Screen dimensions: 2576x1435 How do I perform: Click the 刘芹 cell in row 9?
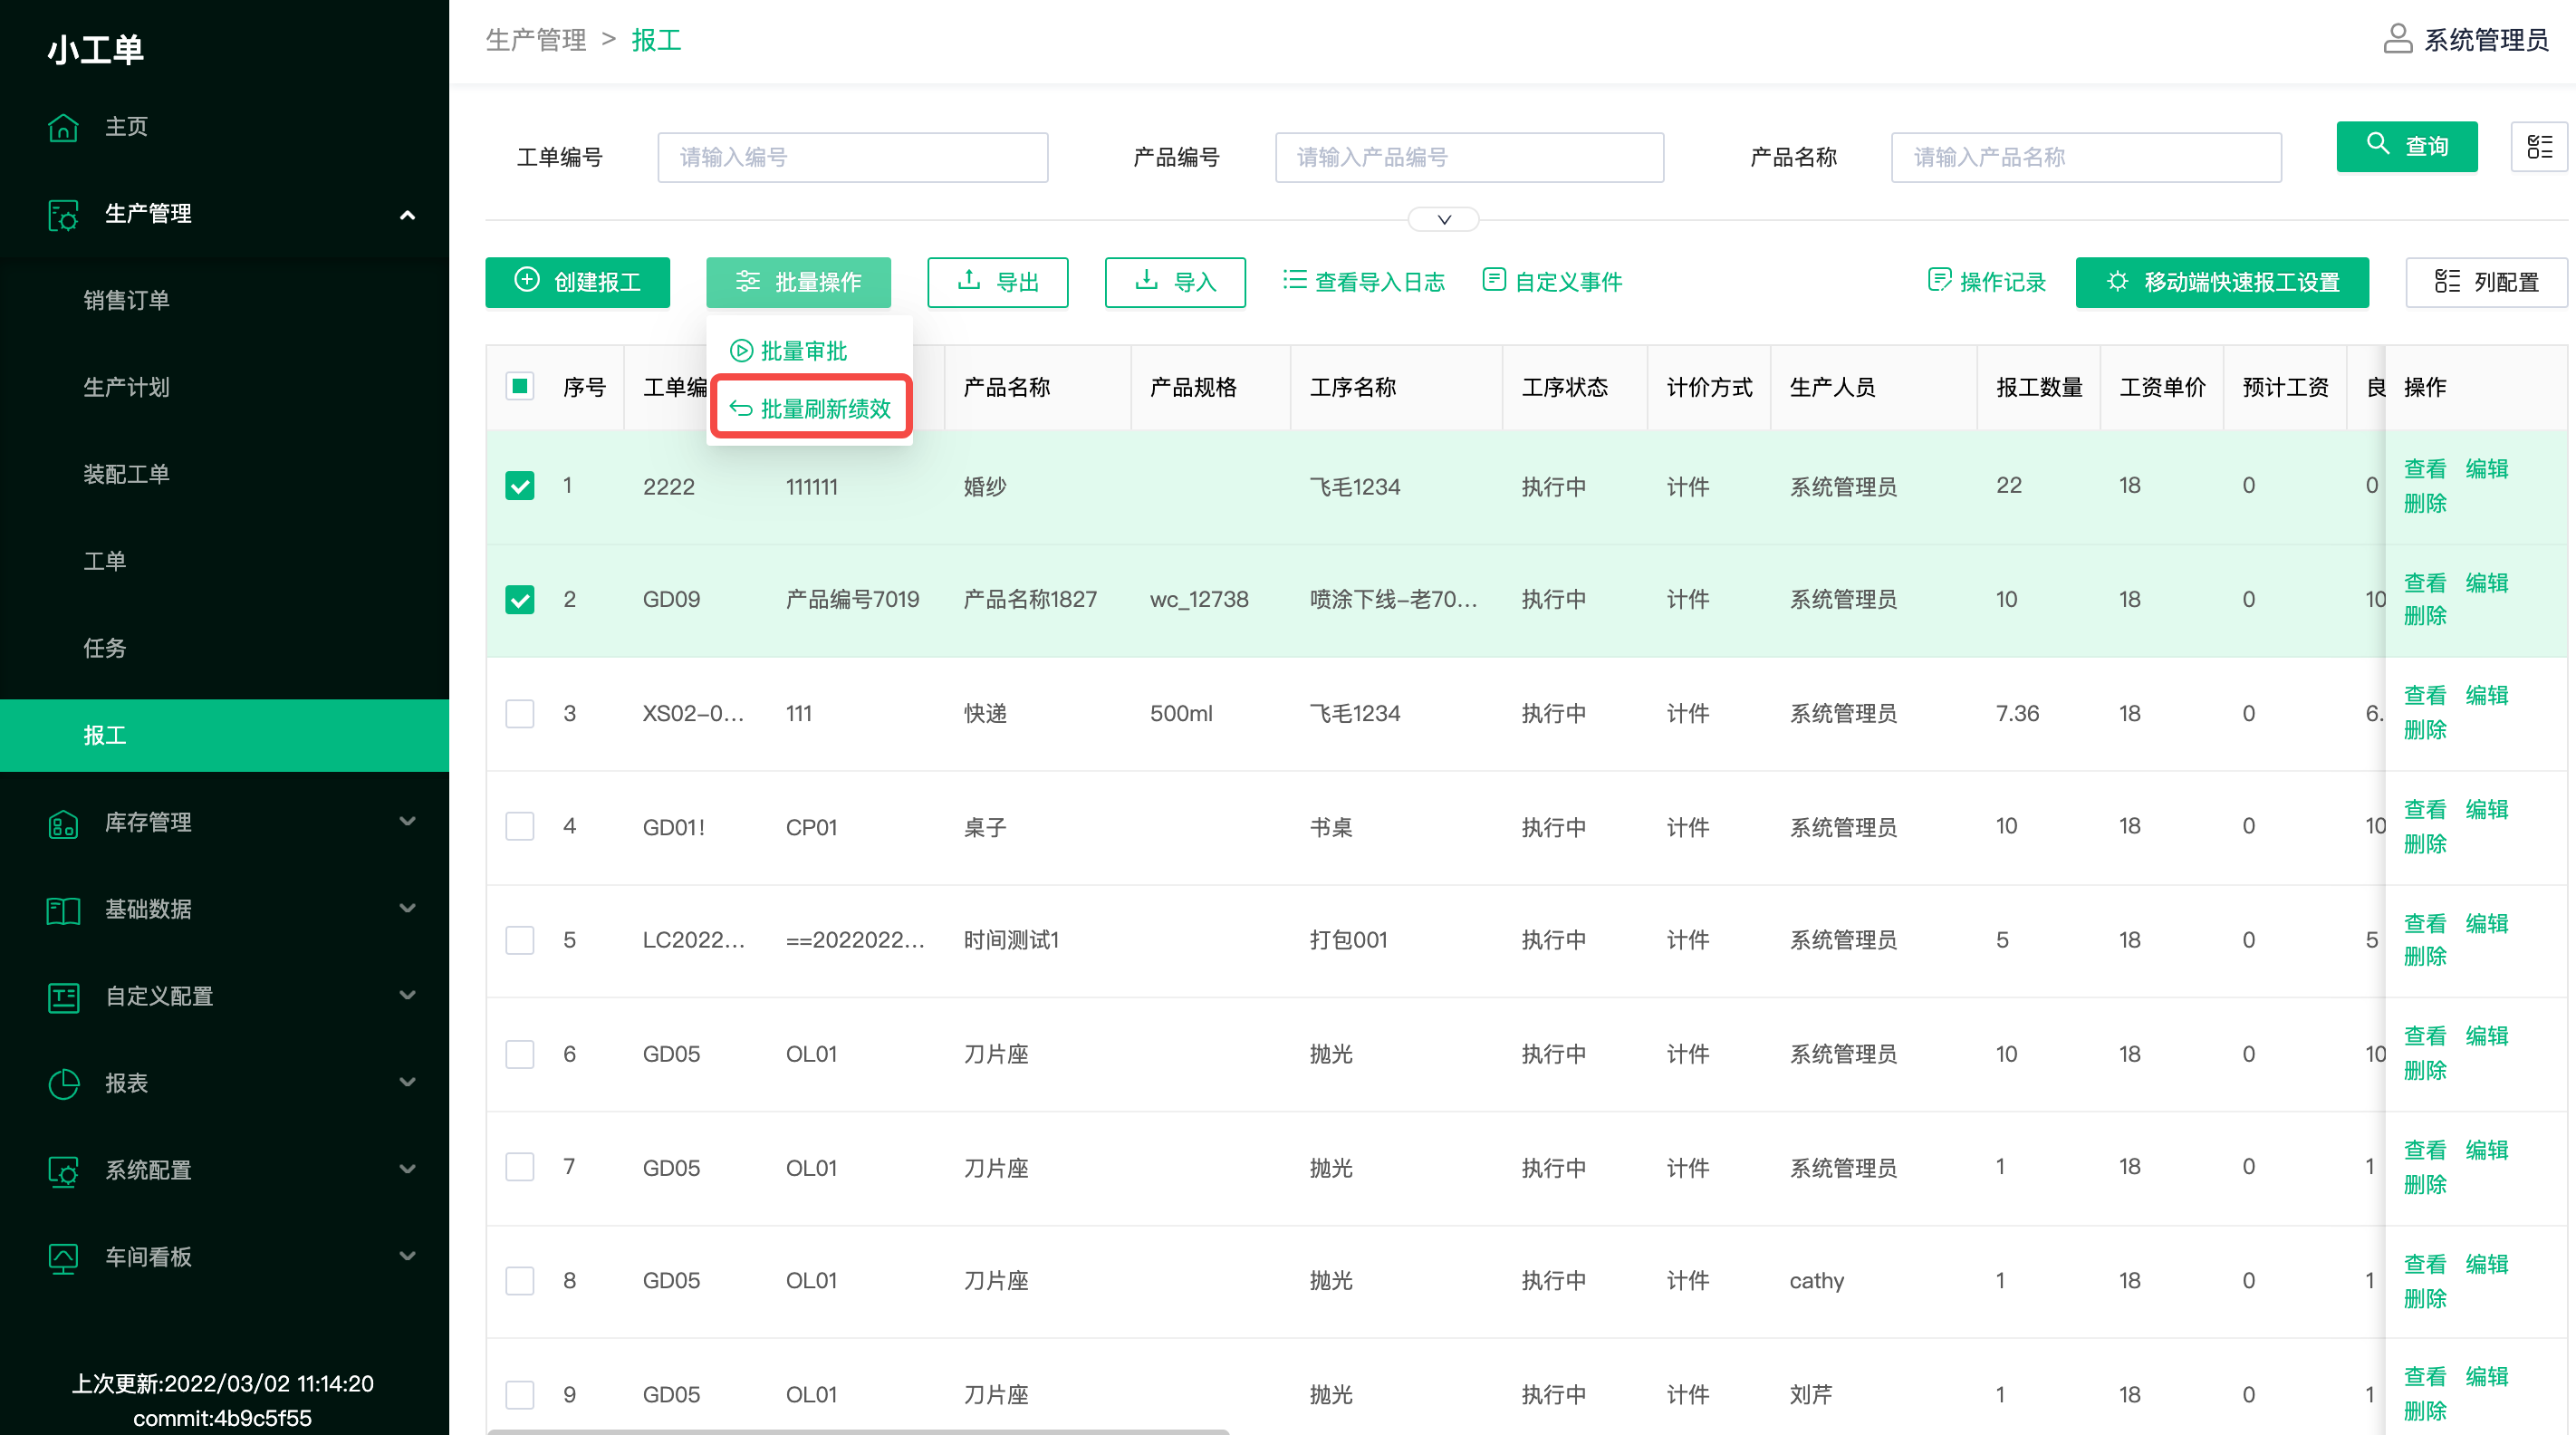(1811, 1395)
